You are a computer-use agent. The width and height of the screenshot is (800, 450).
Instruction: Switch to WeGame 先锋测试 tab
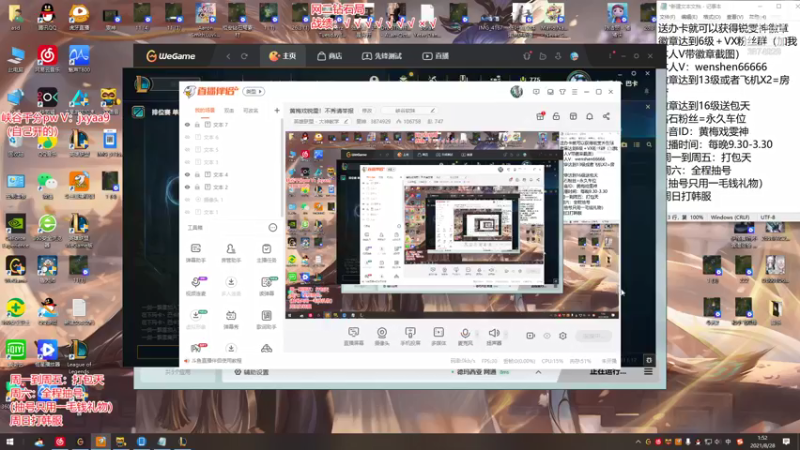tap(382, 56)
